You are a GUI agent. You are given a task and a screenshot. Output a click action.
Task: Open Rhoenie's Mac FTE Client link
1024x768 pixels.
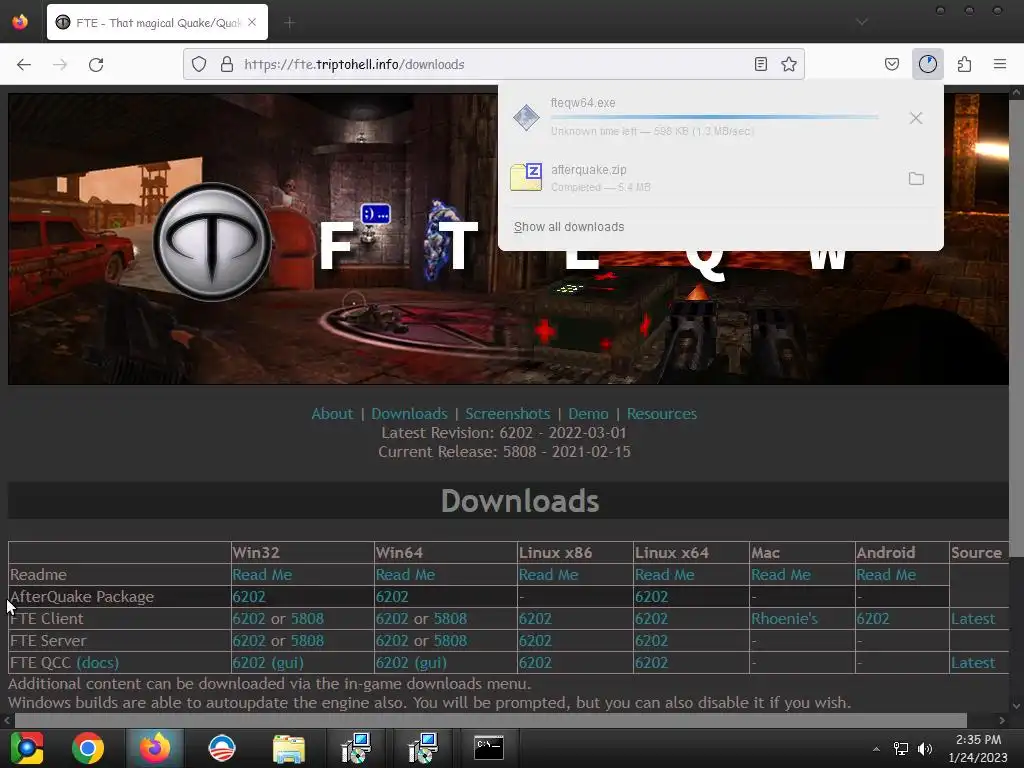[x=784, y=618]
